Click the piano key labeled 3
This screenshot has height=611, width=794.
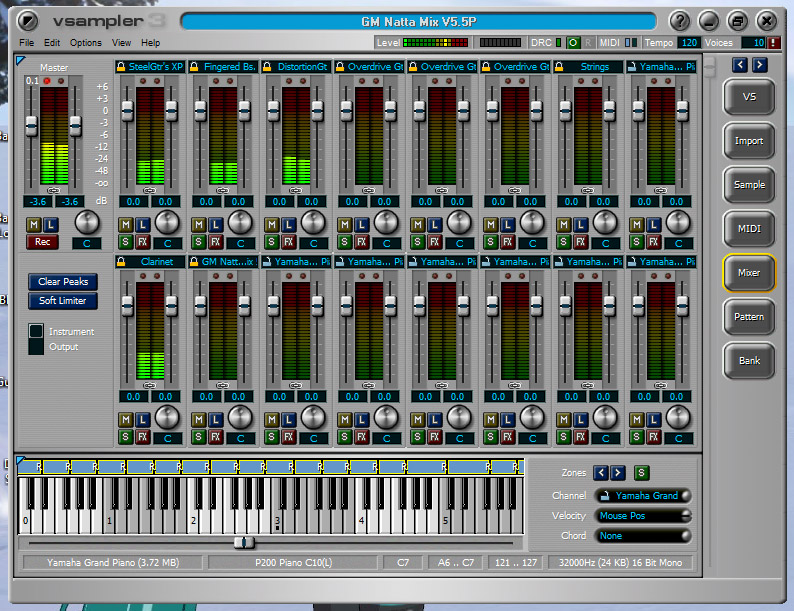278,523
